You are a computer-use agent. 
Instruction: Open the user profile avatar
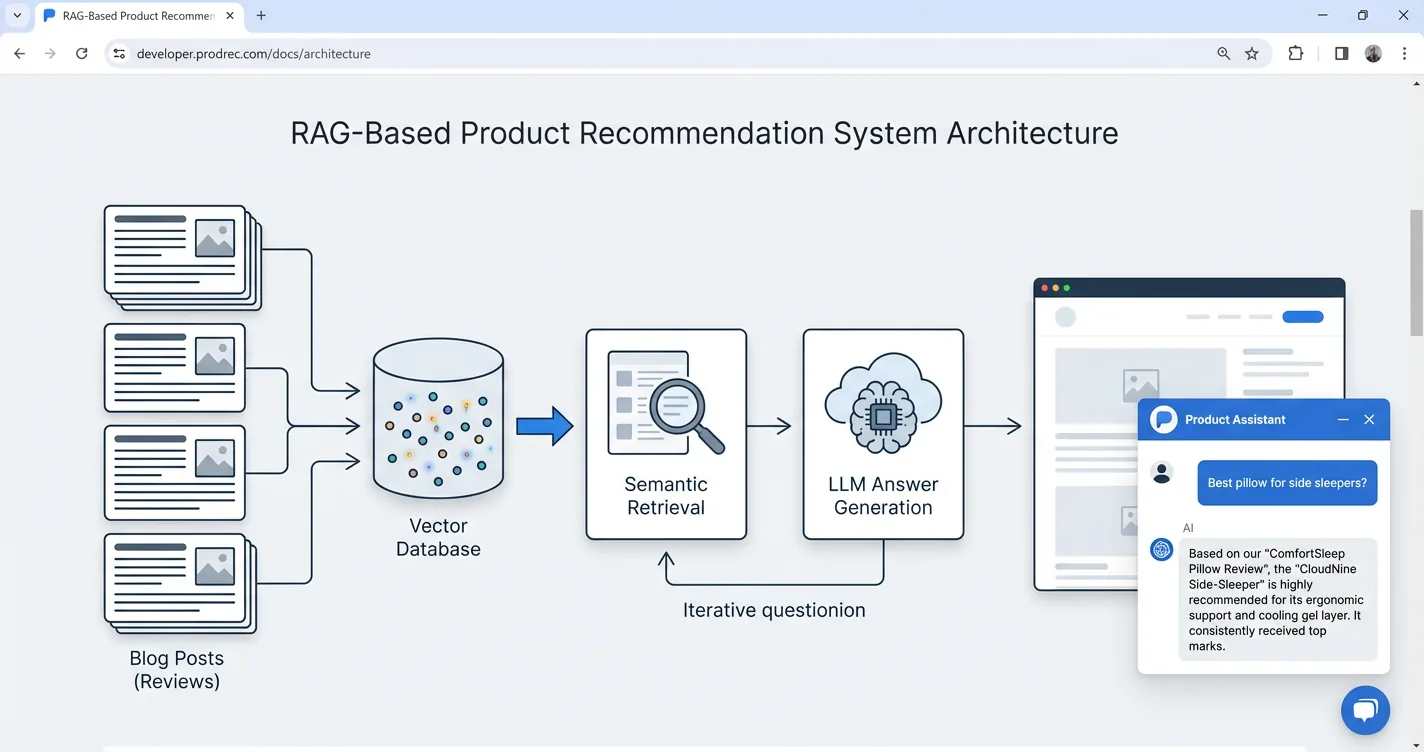click(x=1373, y=54)
